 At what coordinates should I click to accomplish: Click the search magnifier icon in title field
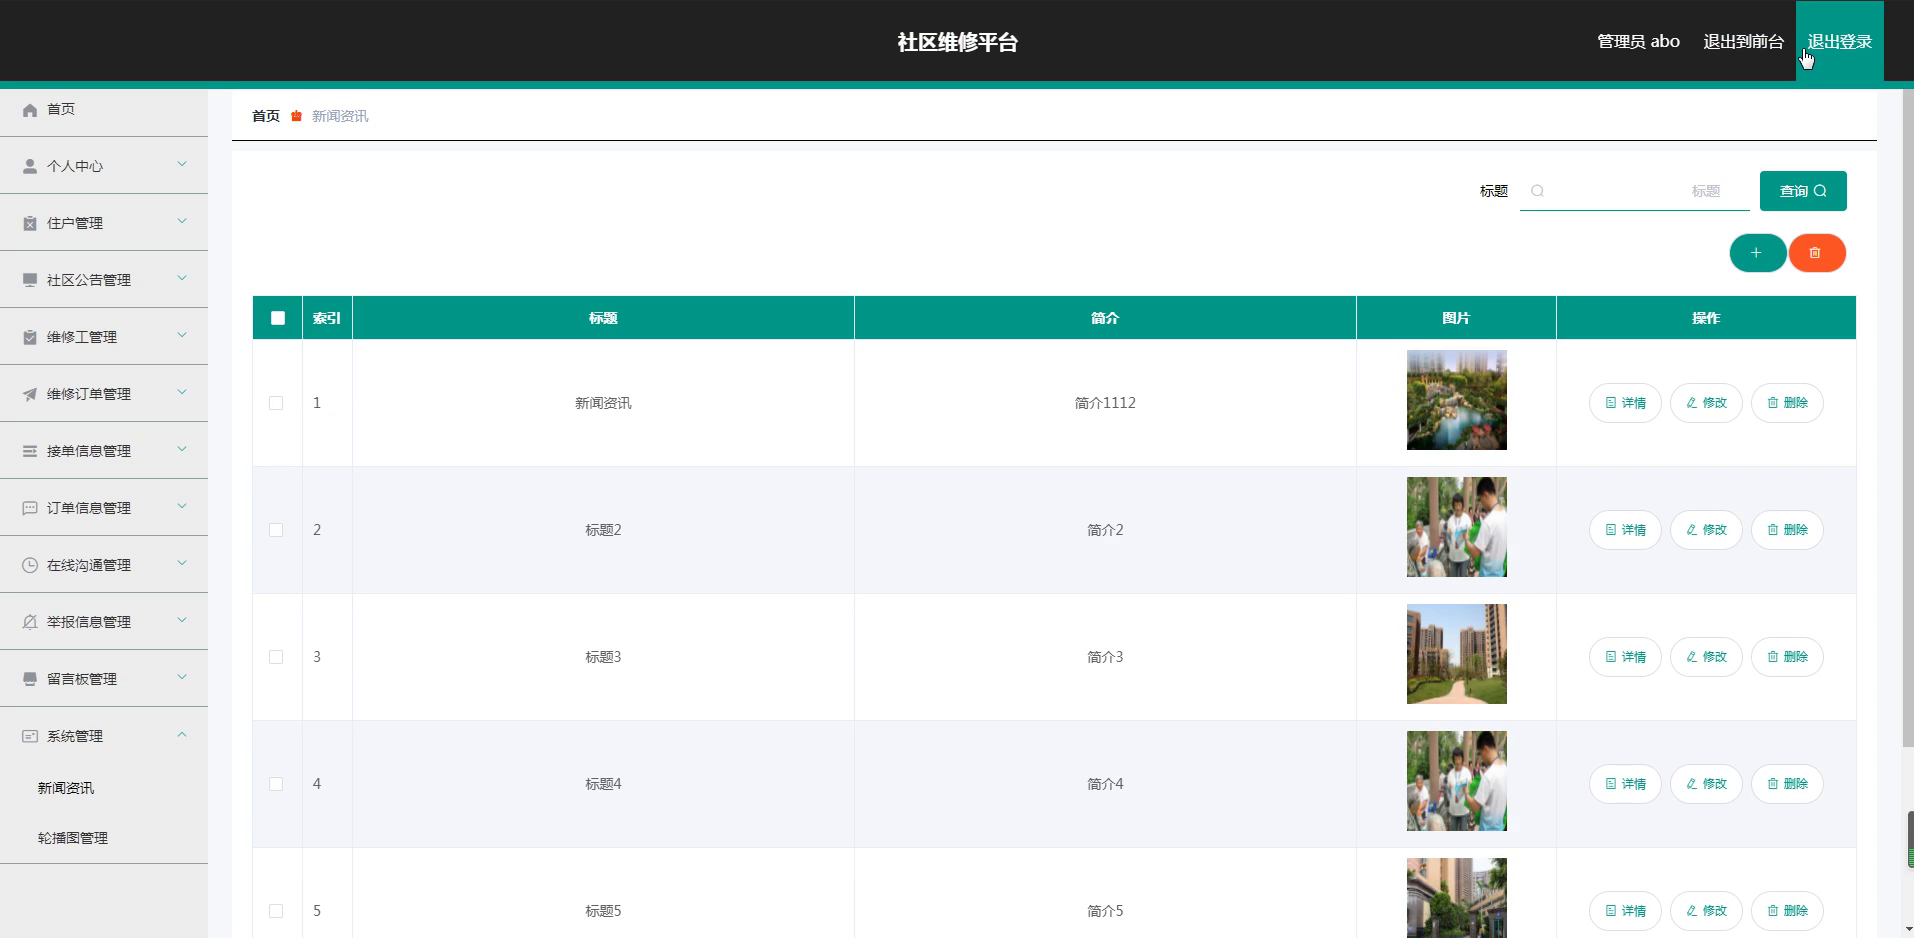coord(1538,191)
